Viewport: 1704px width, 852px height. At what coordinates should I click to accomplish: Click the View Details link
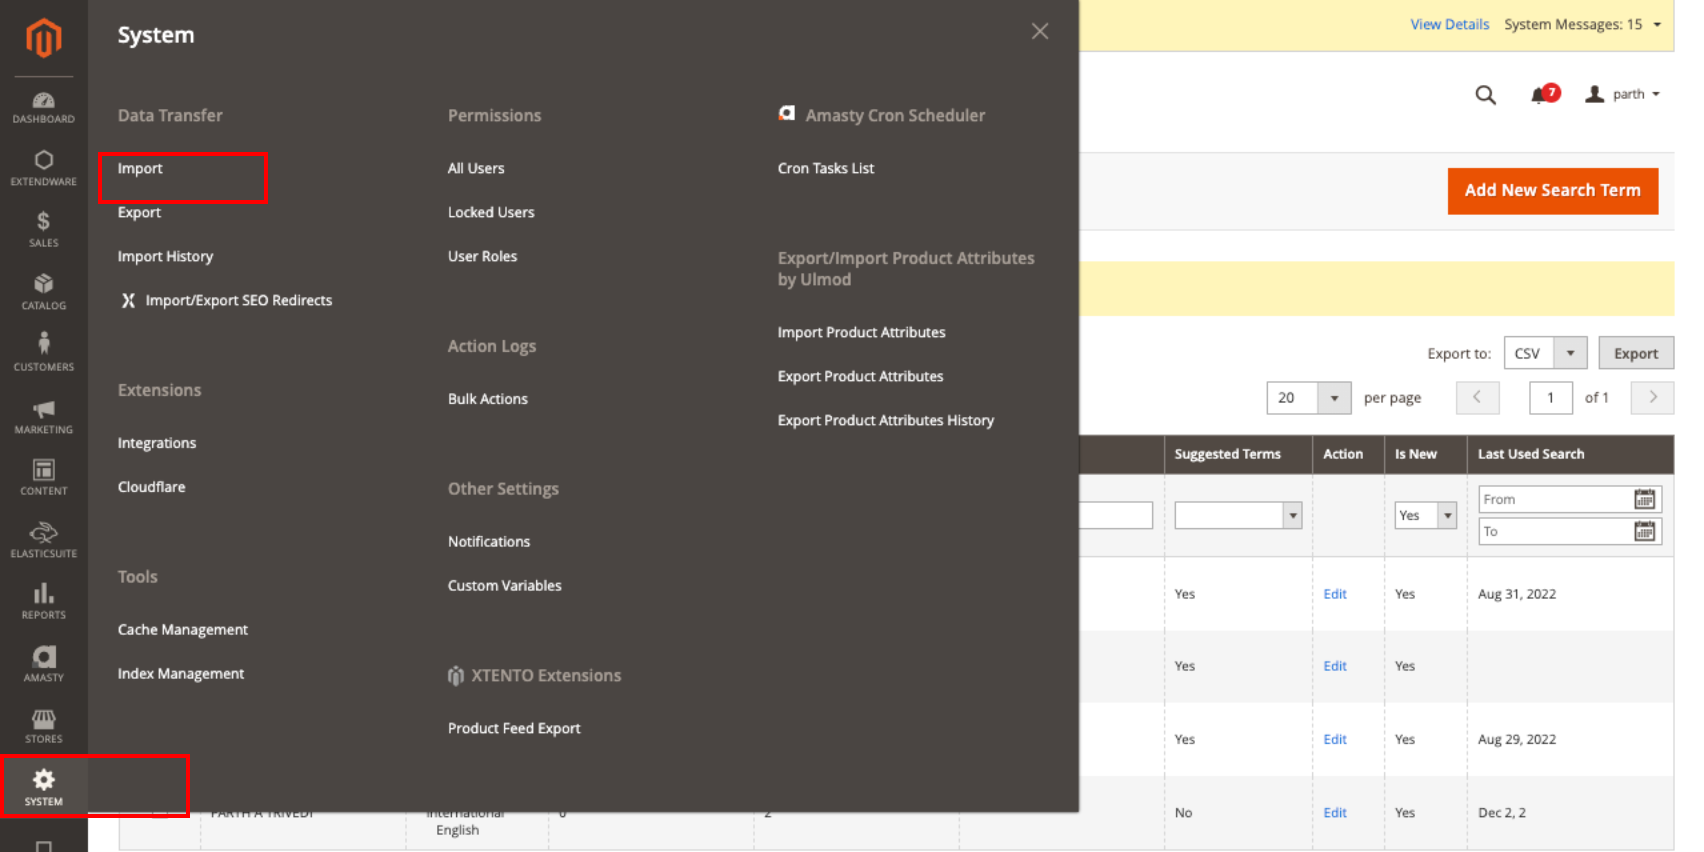(1449, 24)
